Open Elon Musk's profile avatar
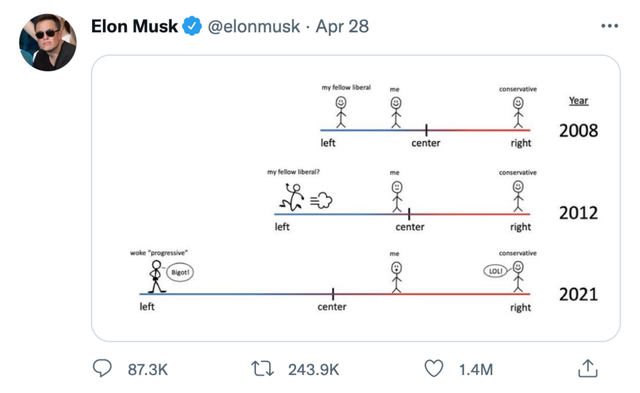The height and width of the screenshot is (393, 640). tap(48, 42)
